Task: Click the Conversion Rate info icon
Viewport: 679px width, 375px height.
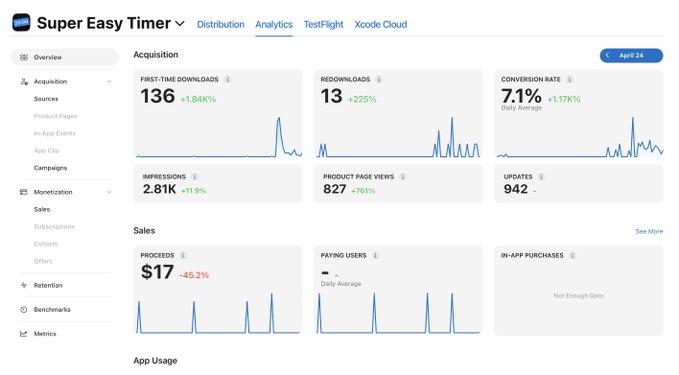Action: click(570, 79)
